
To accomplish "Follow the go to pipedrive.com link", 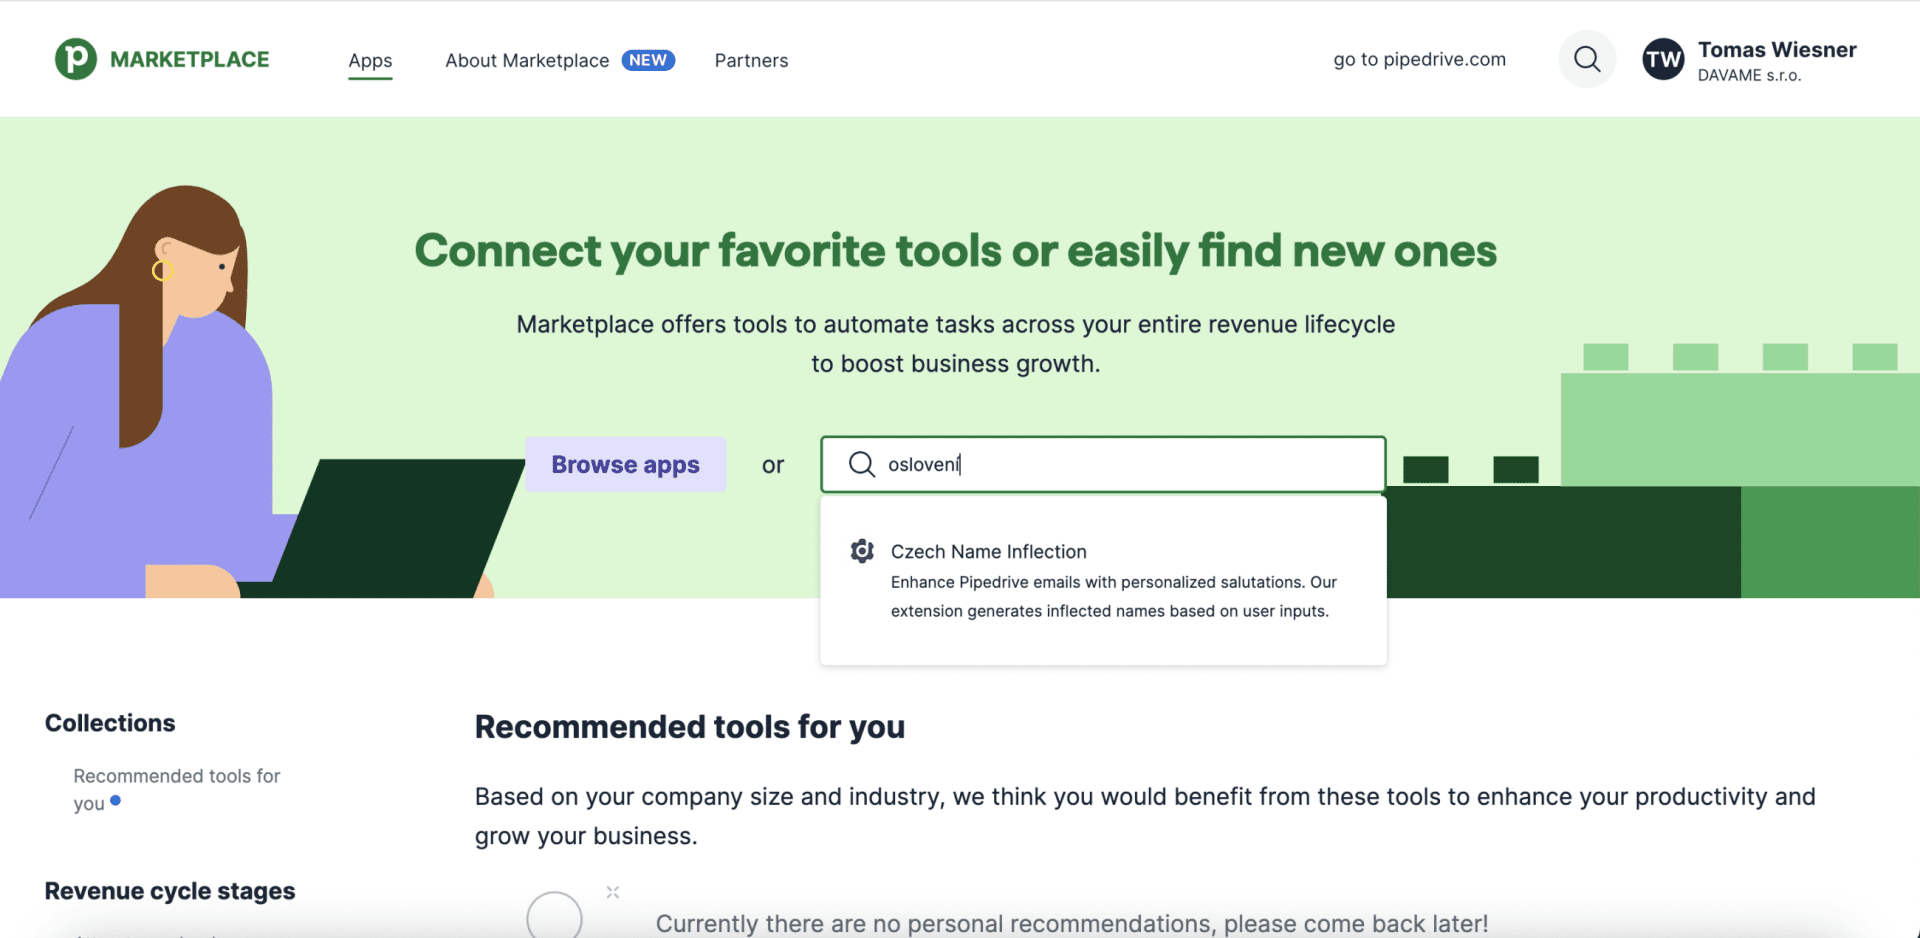I will (x=1419, y=59).
